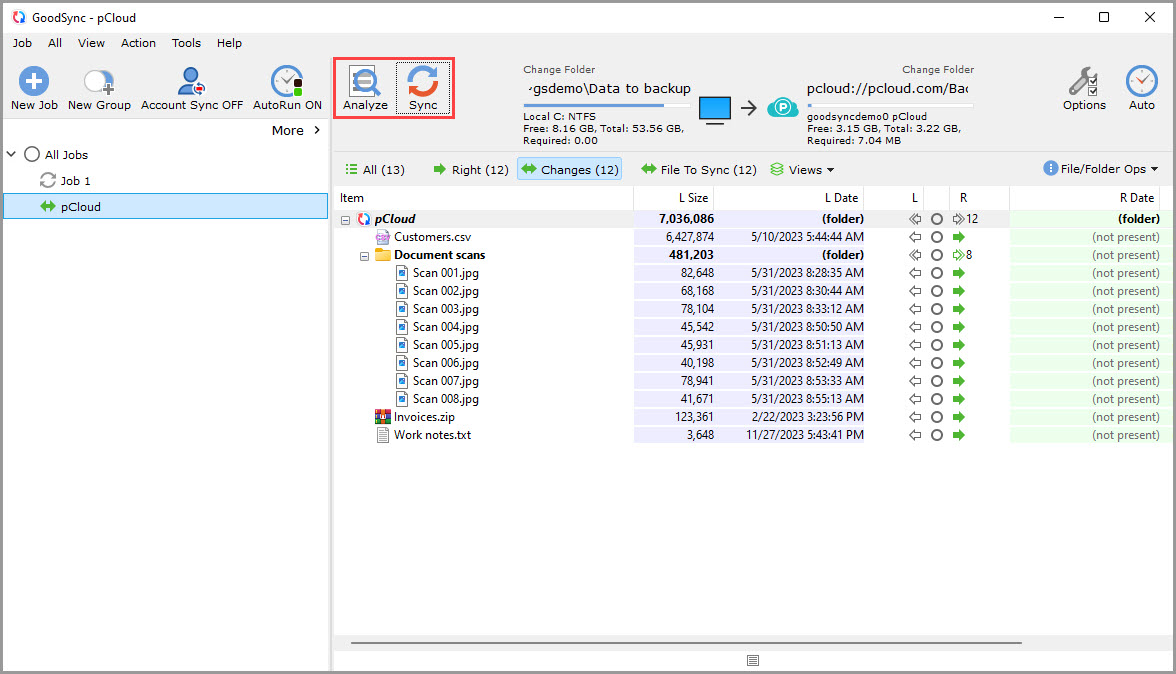Open Account Sync OFF settings
Image resolution: width=1176 pixels, height=674 pixels.
tap(192, 88)
